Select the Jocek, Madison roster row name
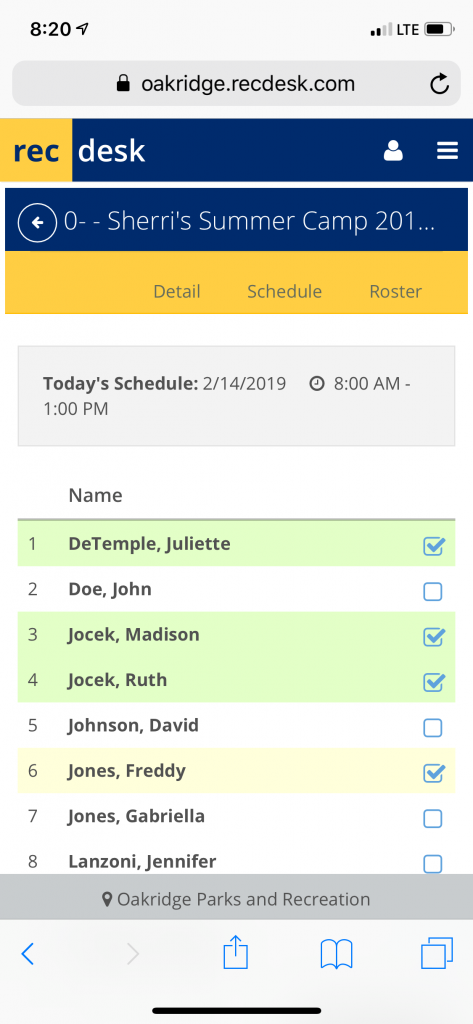473x1024 pixels. tap(134, 635)
